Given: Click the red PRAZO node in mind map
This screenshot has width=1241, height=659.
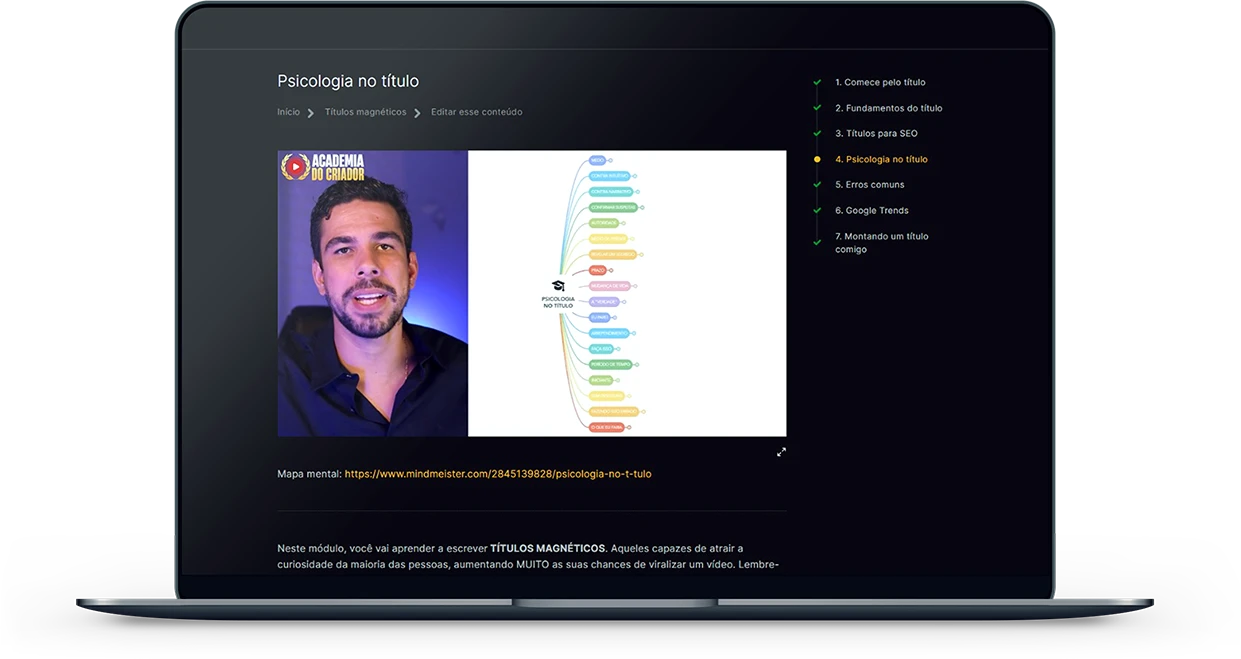Looking at the screenshot, I should (598, 270).
